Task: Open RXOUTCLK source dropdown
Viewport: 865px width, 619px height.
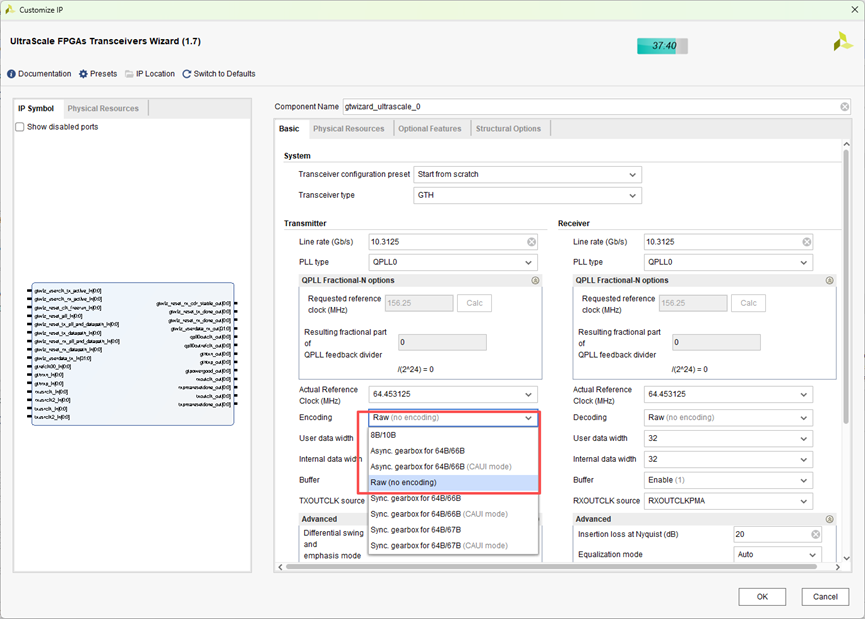Action: [728, 501]
